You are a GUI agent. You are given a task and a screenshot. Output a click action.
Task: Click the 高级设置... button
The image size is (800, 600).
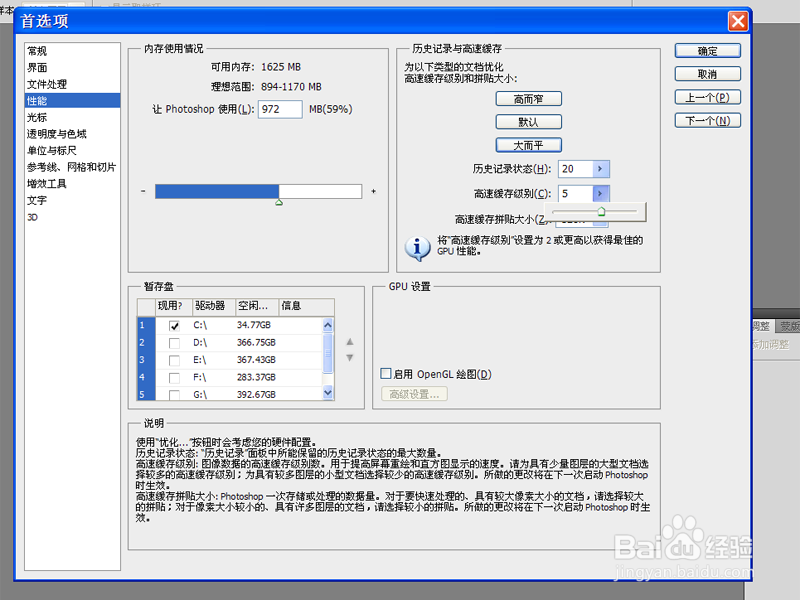[x=414, y=394]
